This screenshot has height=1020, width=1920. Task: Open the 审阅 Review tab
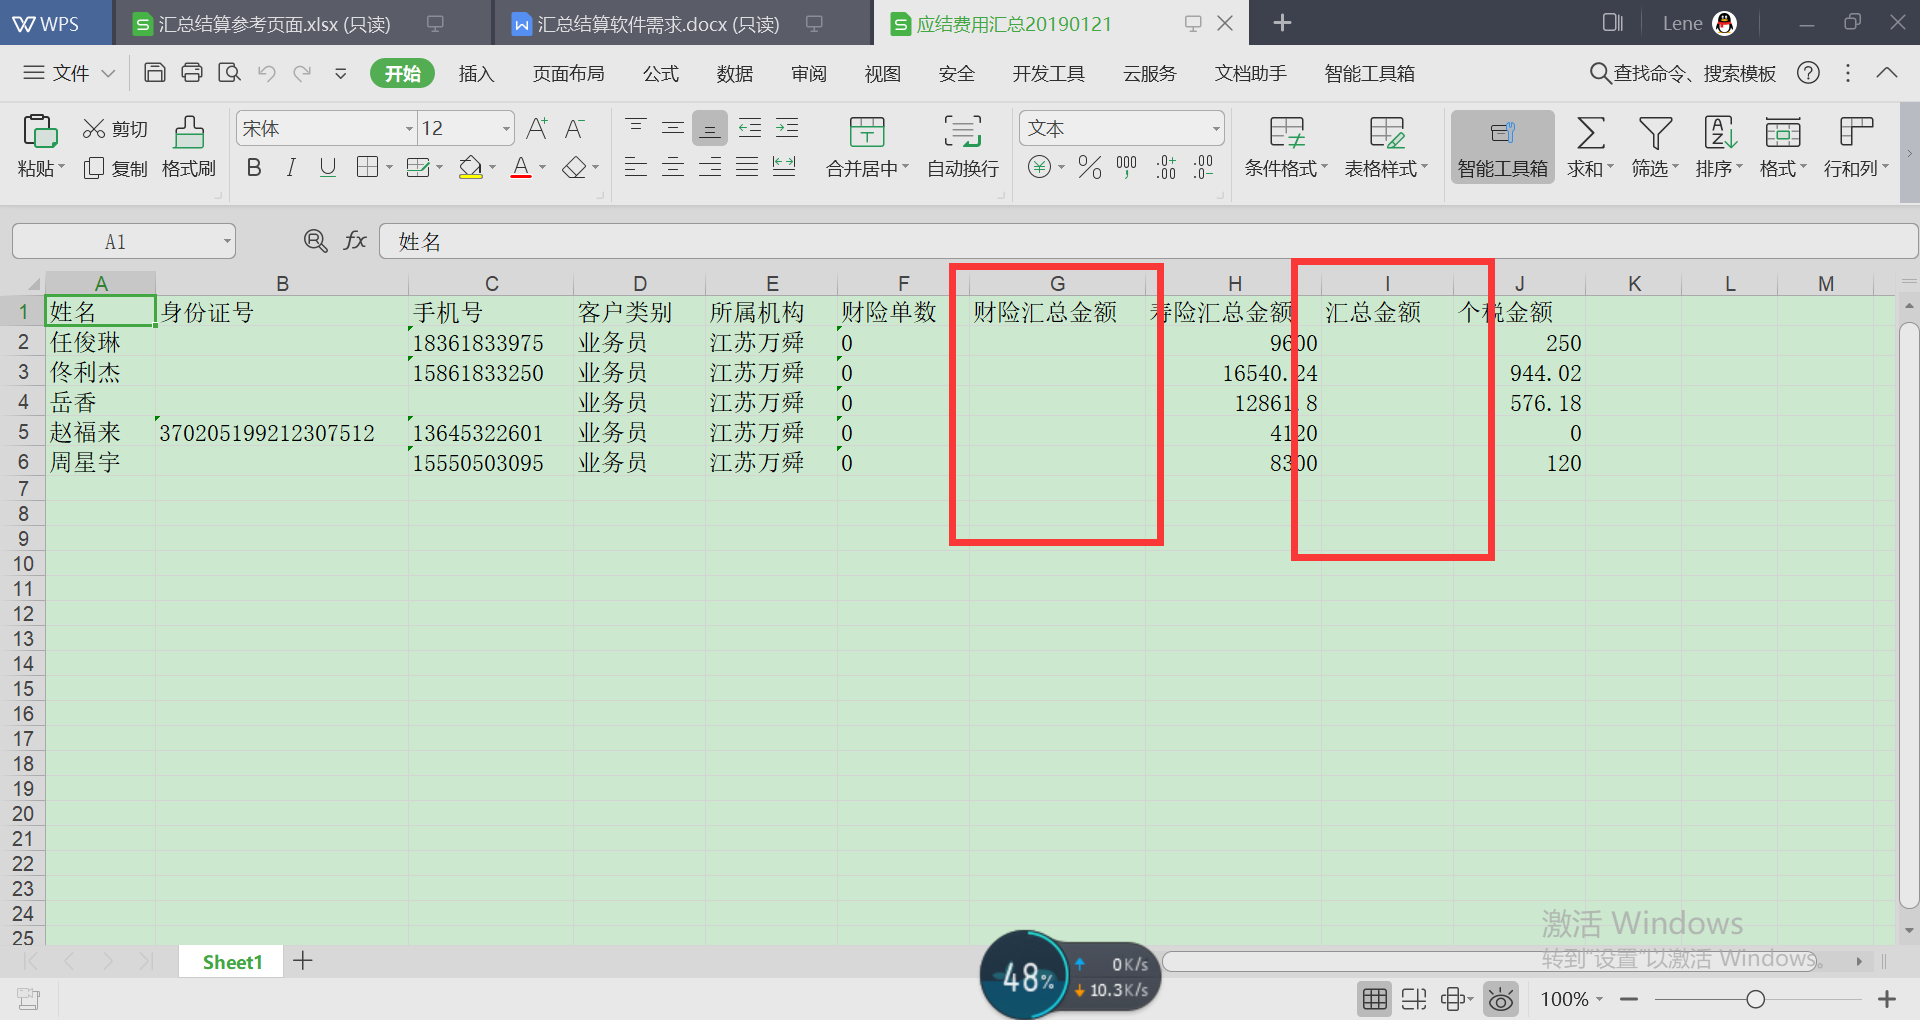808,73
